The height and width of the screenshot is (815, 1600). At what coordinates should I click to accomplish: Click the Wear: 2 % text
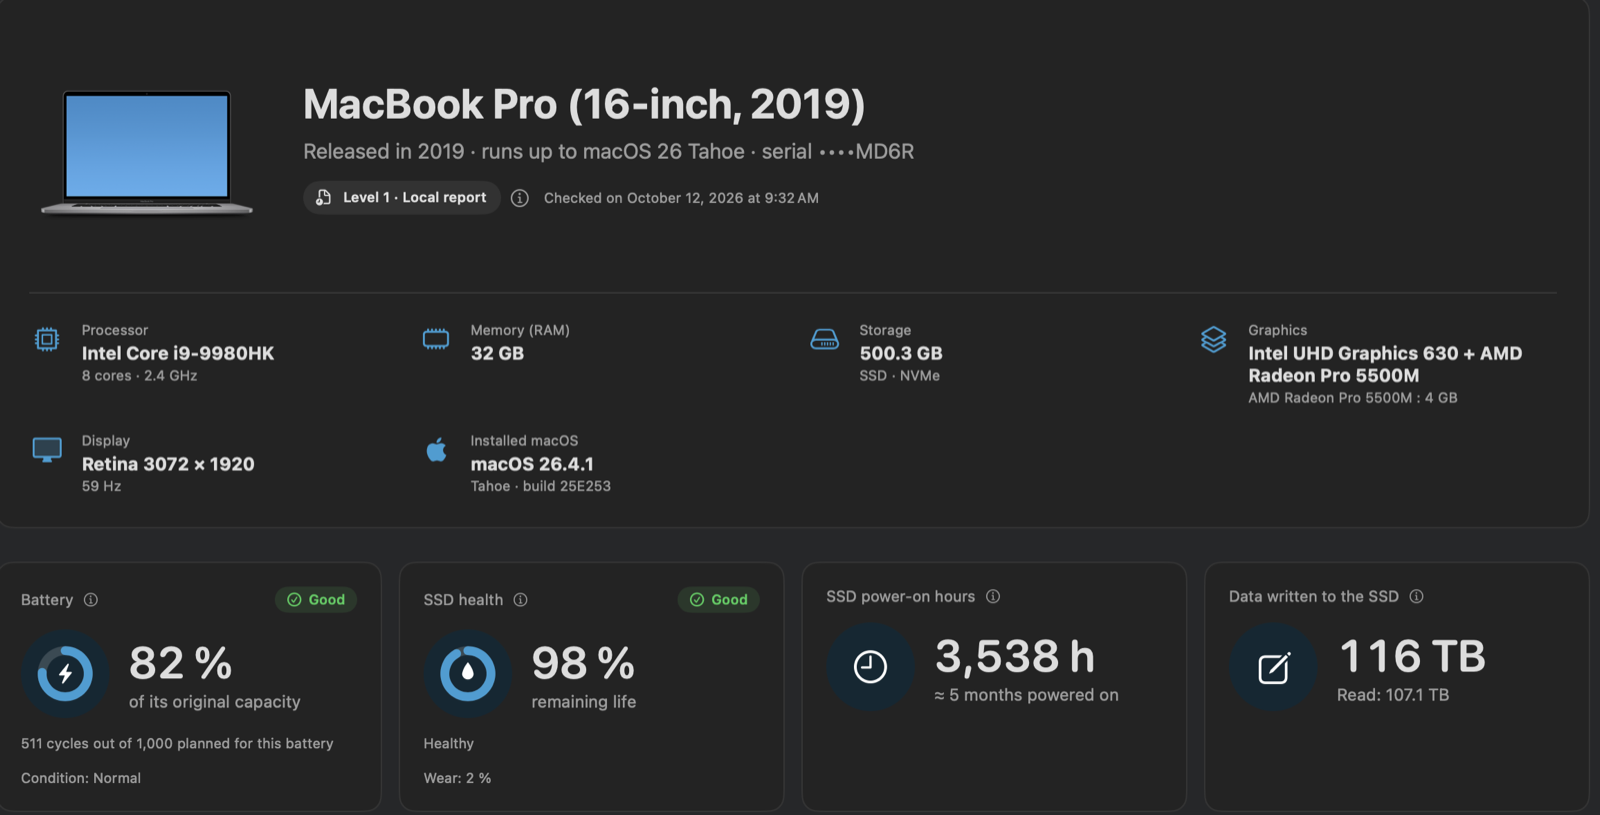[x=457, y=778]
